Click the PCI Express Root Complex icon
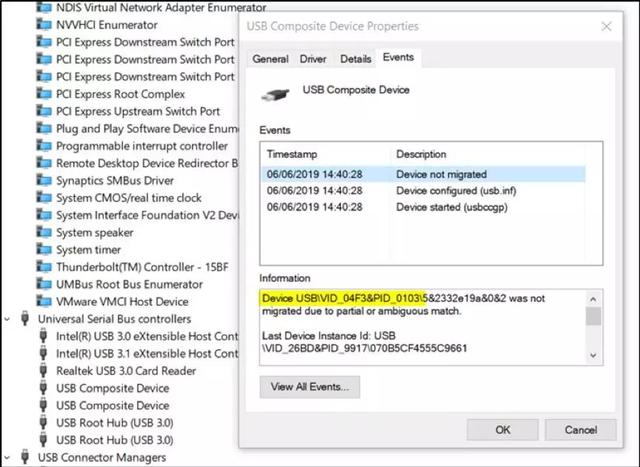 click(44, 94)
